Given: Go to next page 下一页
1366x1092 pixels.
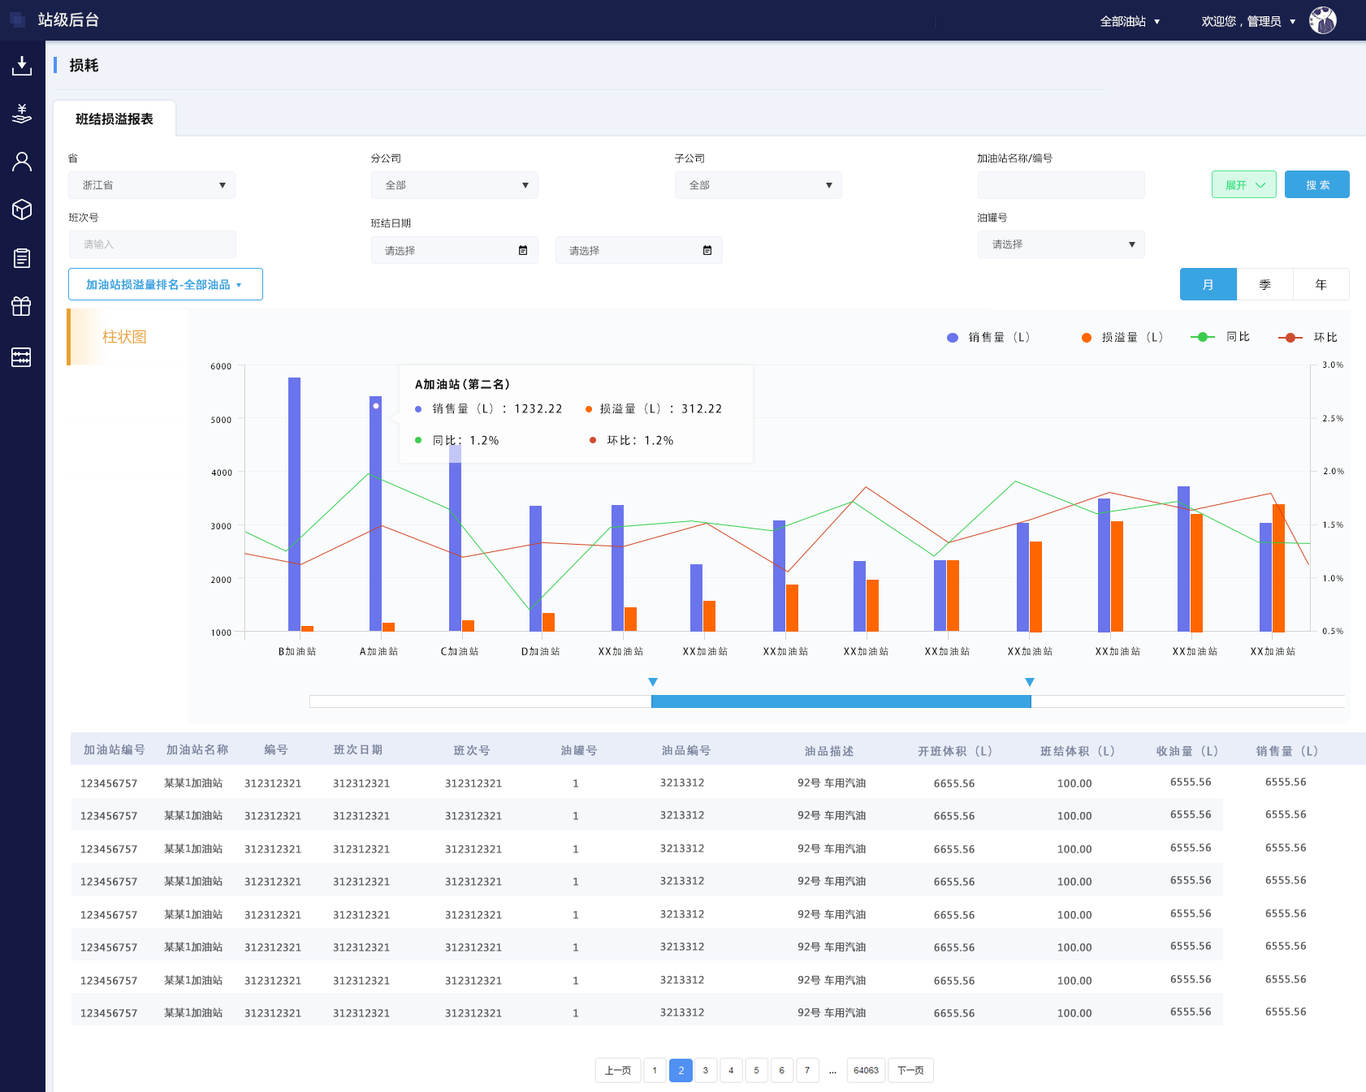Looking at the screenshot, I should 910,1070.
